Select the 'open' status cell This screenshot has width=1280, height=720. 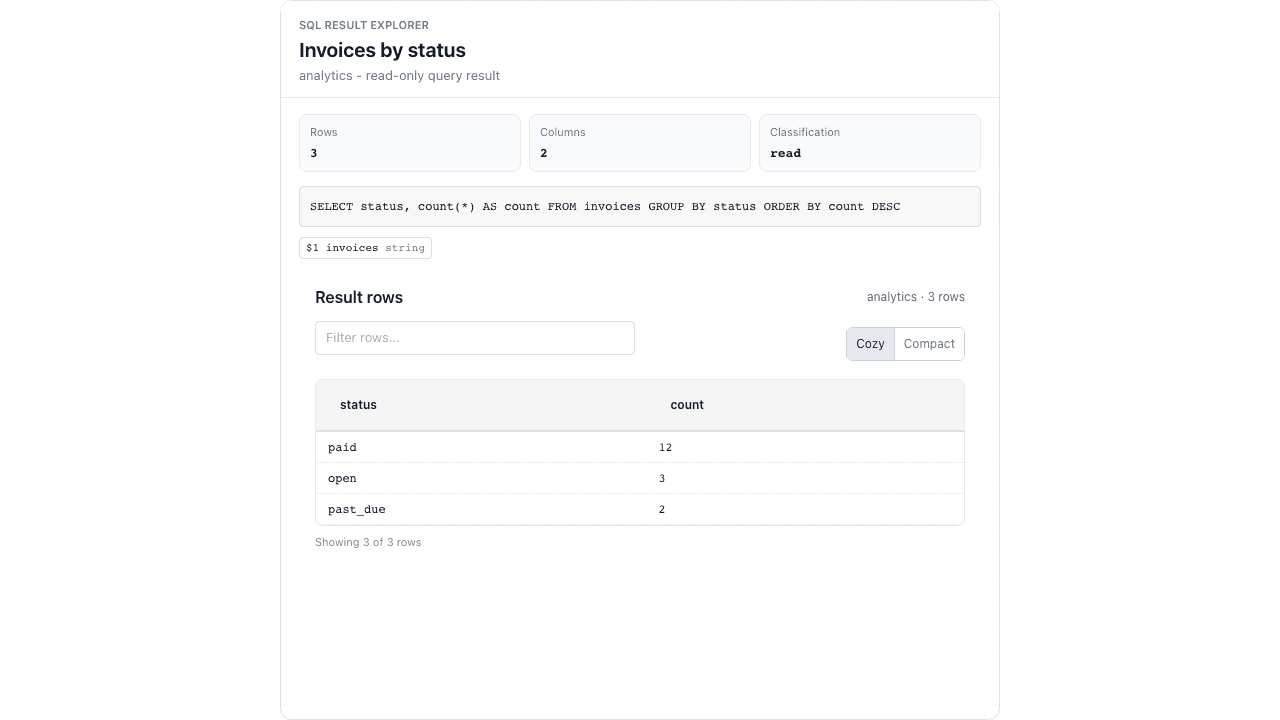pyautogui.click(x=342, y=478)
